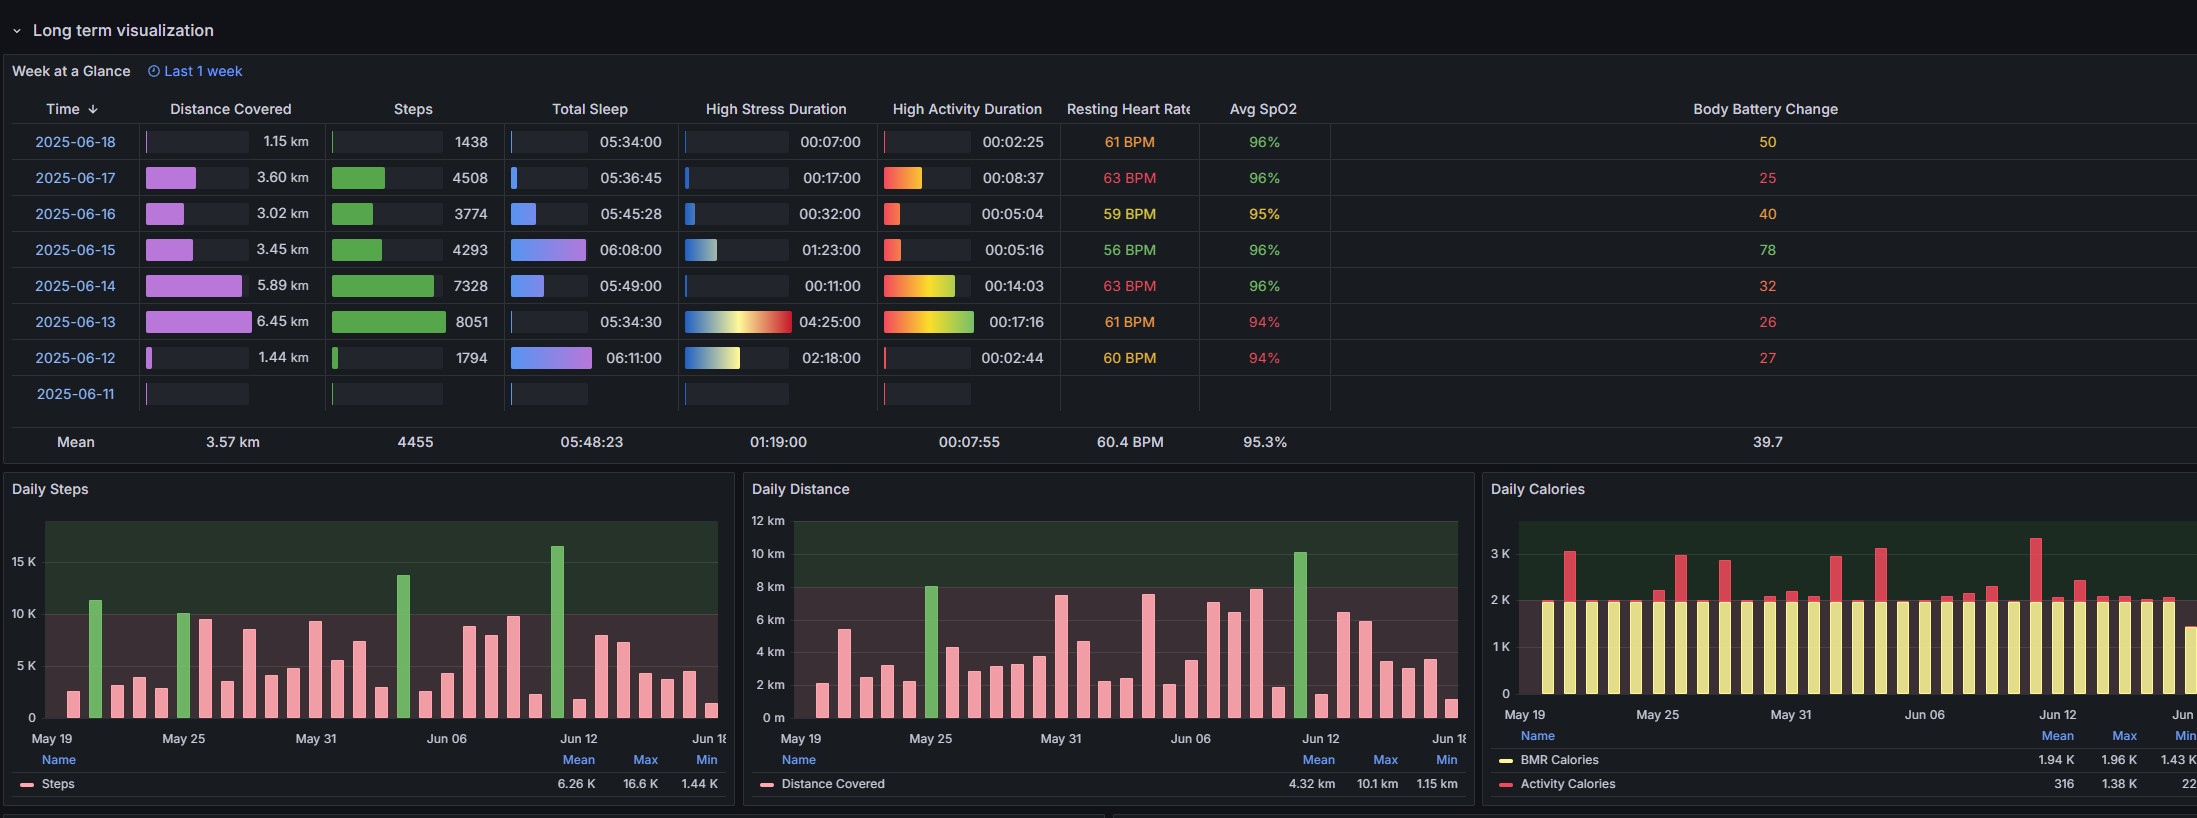Open the Week at a Glance panel menu
The height and width of the screenshot is (818, 2197).
coord(71,71)
